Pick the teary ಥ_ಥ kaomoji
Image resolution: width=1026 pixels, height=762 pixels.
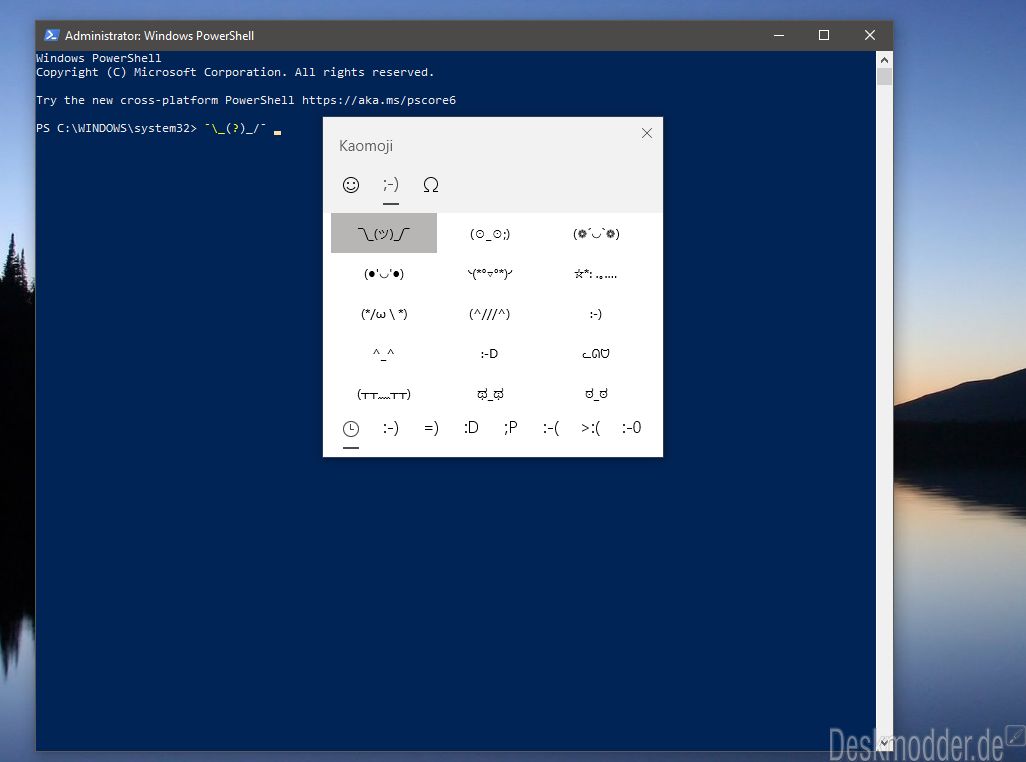click(490, 394)
